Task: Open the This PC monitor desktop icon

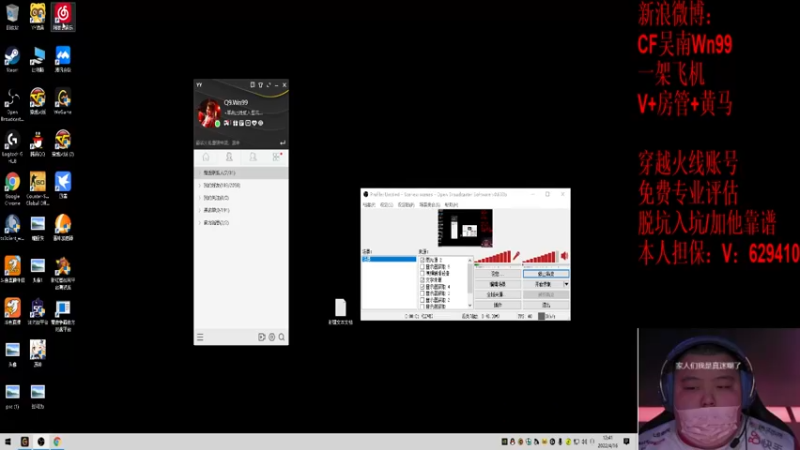Action: pos(37,59)
